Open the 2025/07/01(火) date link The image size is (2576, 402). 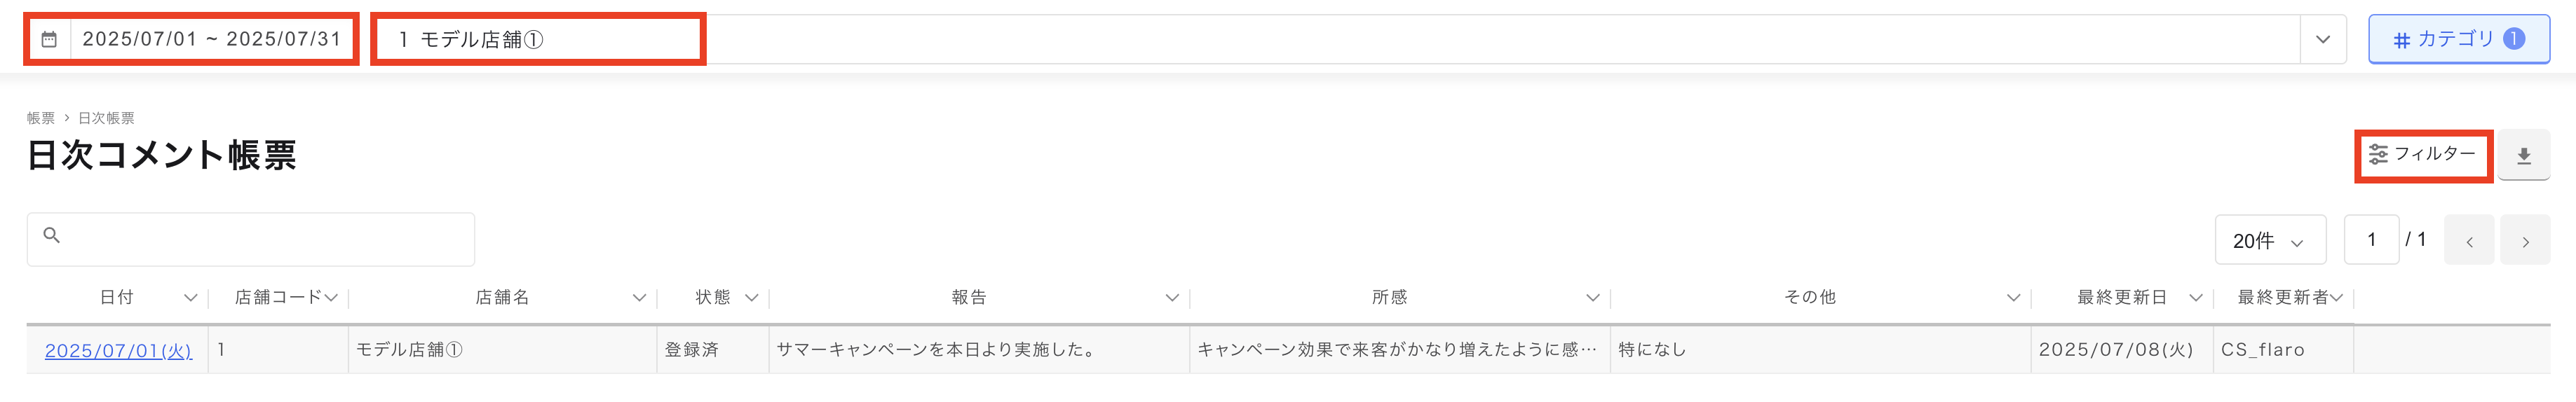118,351
